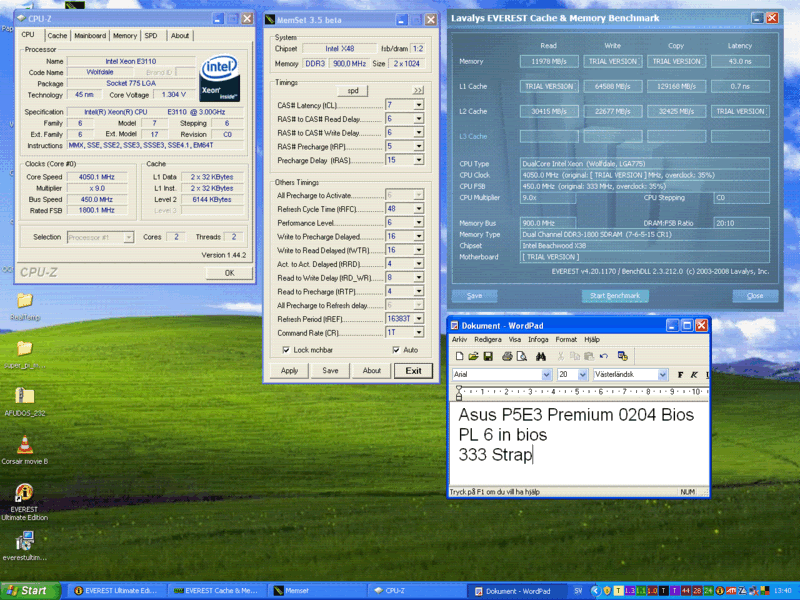Open the Windows Start menu
The image size is (800, 600).
[x=30, y=591]
